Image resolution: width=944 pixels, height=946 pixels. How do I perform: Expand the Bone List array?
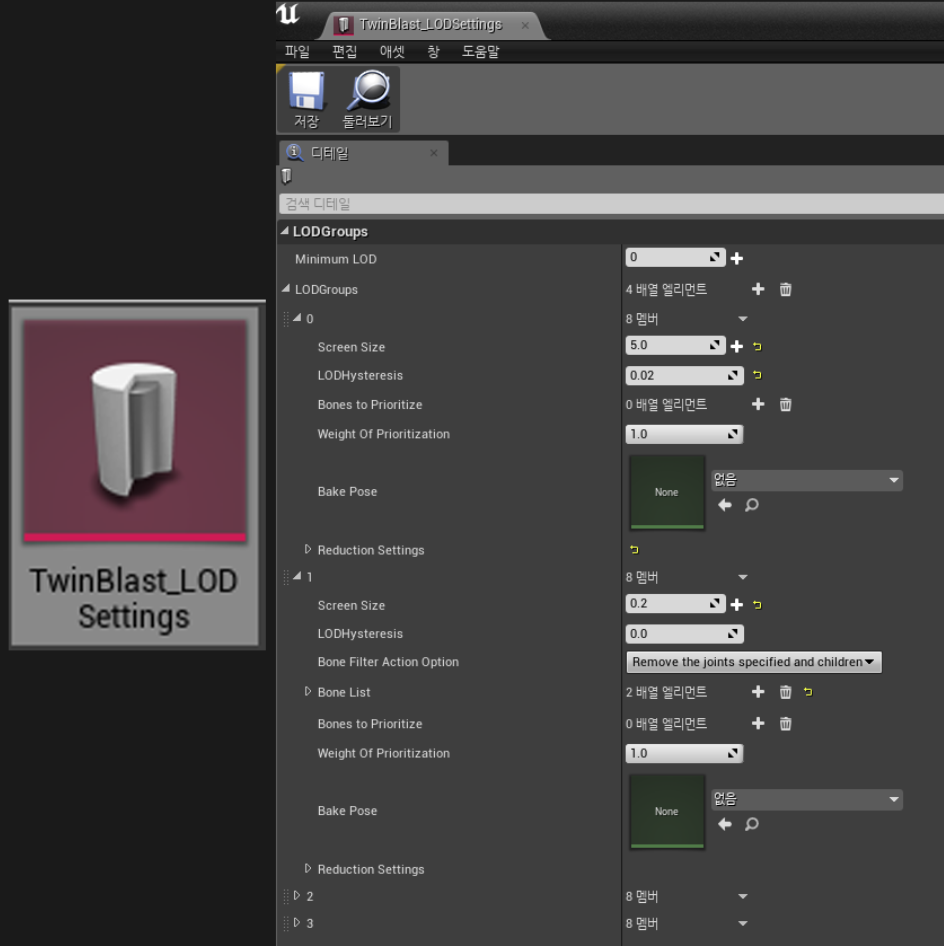[x=308, y=691]
